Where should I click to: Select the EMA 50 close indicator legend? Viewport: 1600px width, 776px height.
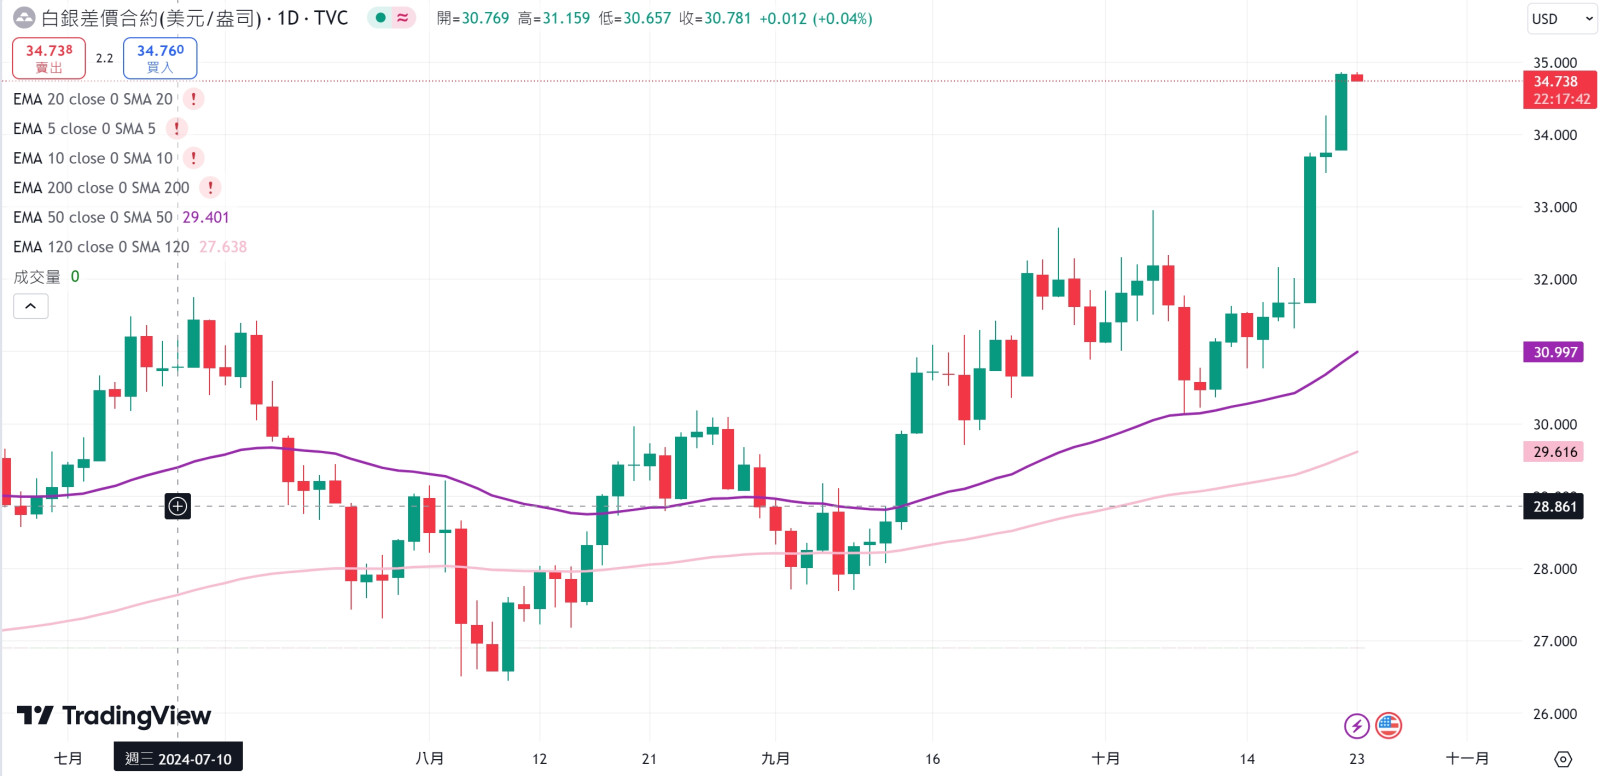(x=92, y=217)
